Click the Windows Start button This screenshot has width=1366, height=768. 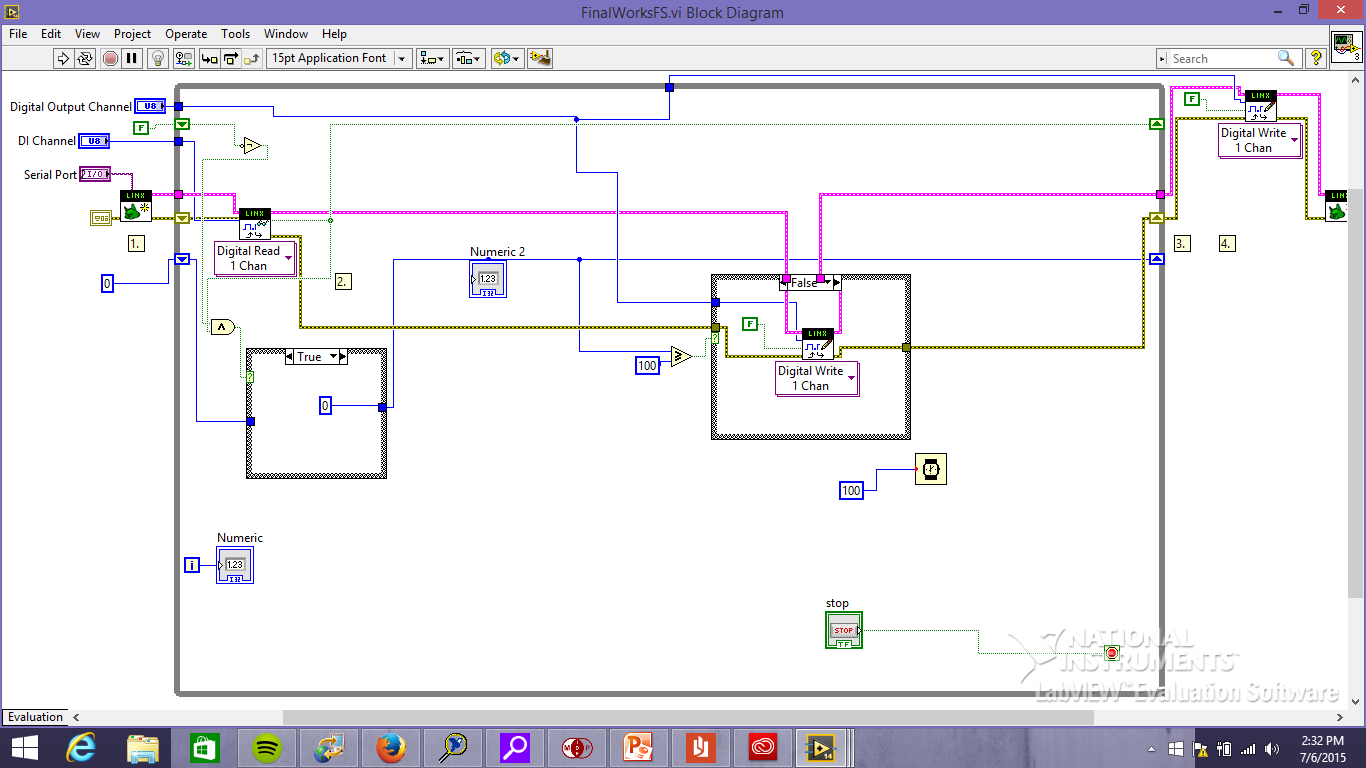24,747
